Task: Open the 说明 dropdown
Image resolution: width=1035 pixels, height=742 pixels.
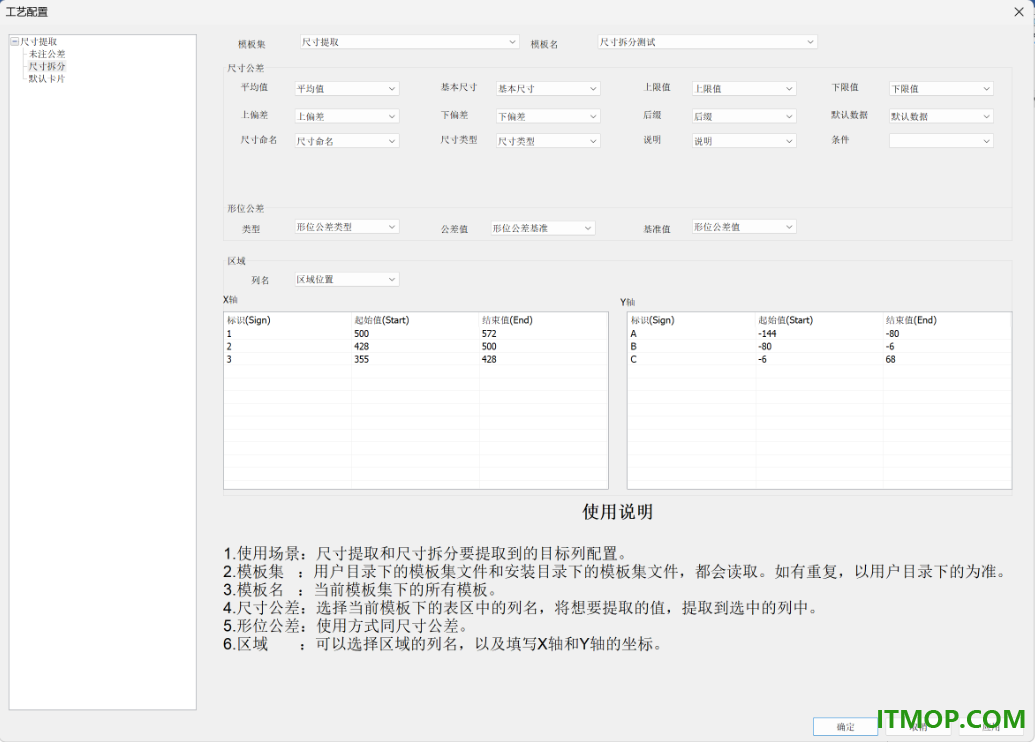Action: (x=744, y=141)
